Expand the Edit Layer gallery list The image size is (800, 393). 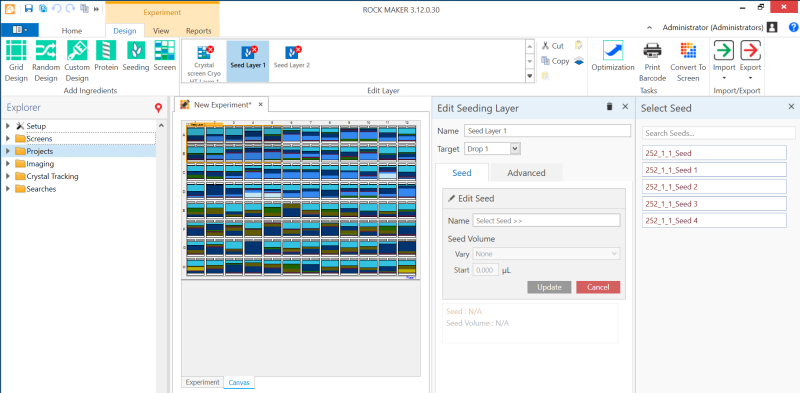click(530, 77)
